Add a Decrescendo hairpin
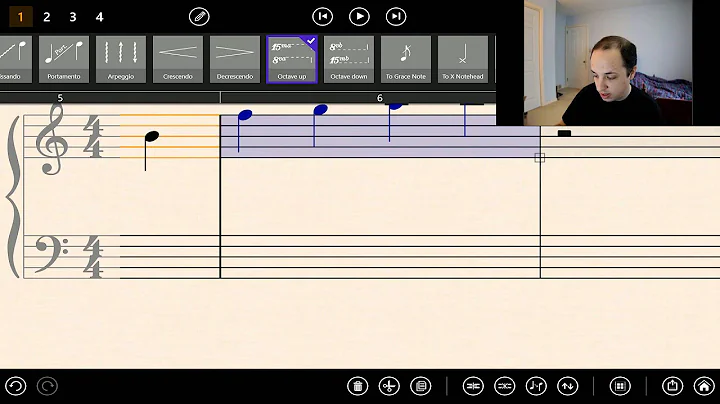 (235, 60)
